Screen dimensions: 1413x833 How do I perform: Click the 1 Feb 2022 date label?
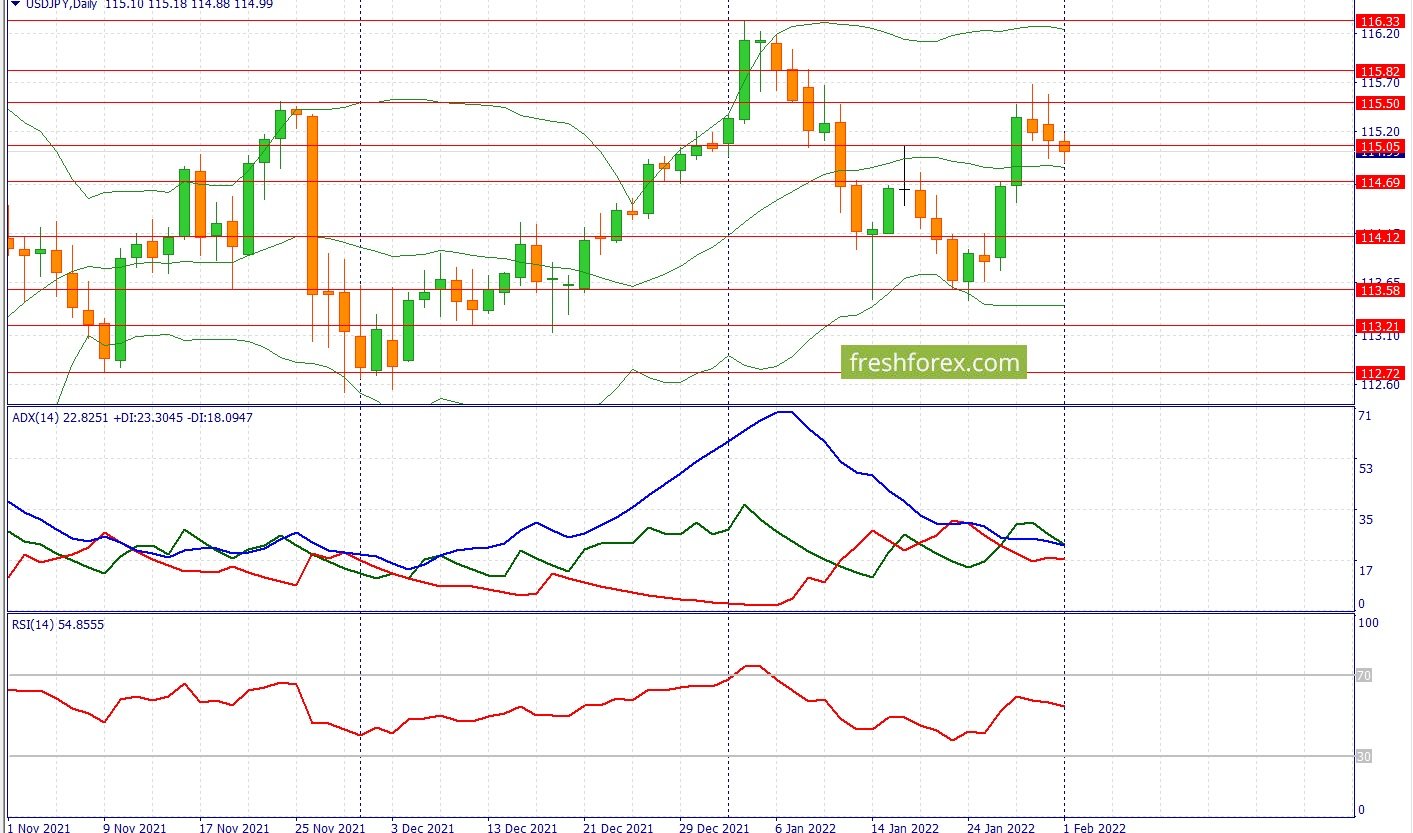pyautogui.click(x=1094, y=828)
